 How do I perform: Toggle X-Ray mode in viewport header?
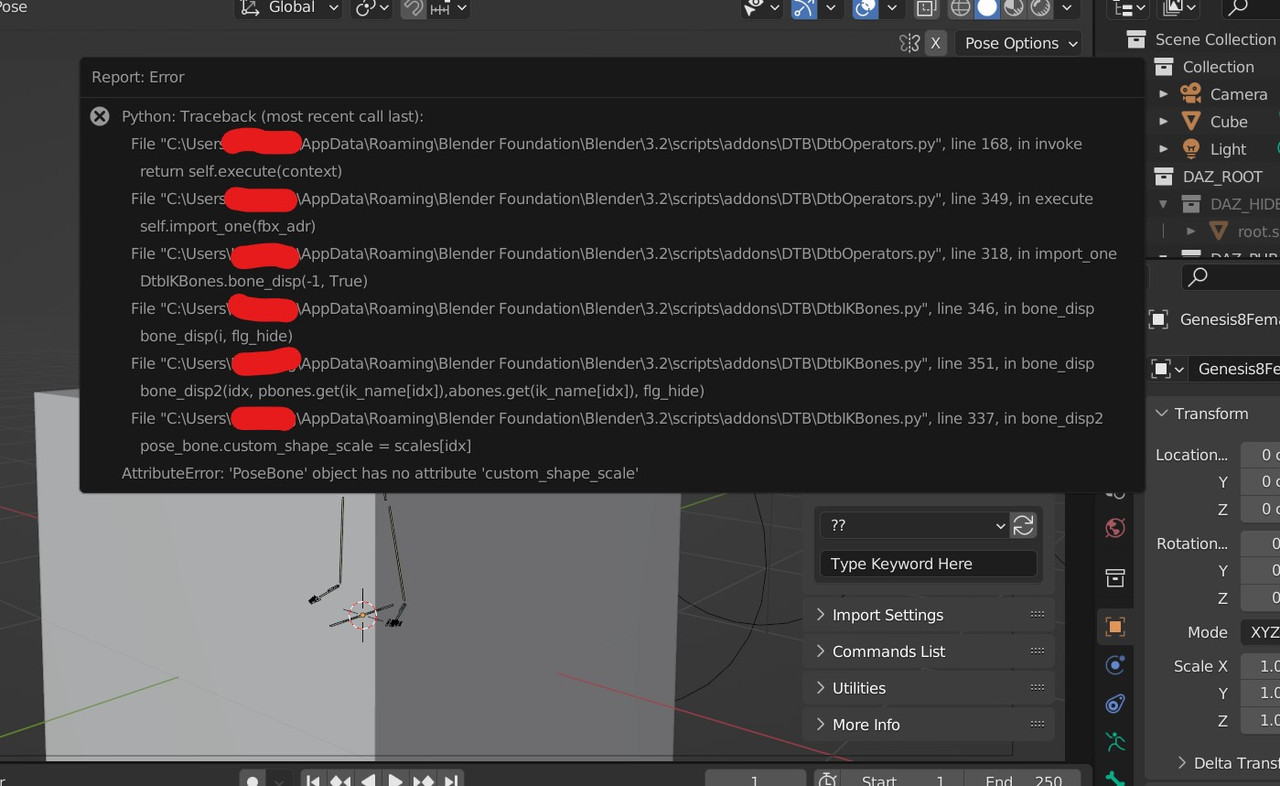(926, 10)
